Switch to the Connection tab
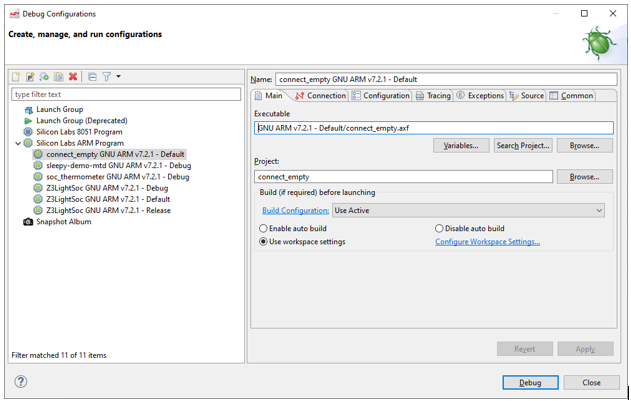The height and width of the screenshot is (401, 631). click(320, 96)
